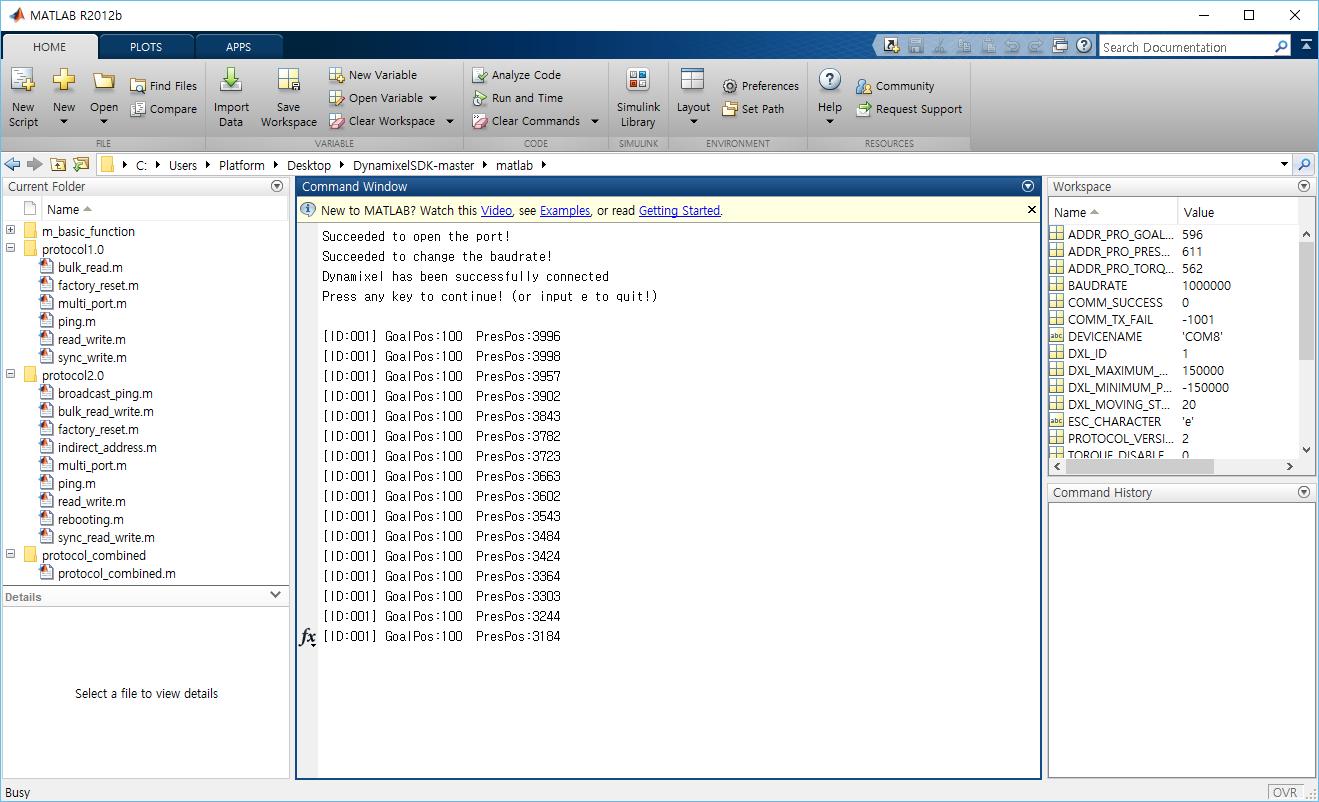Open the Getting Started link
This screenshot has height=802, width=1319.
coord(679,210)
